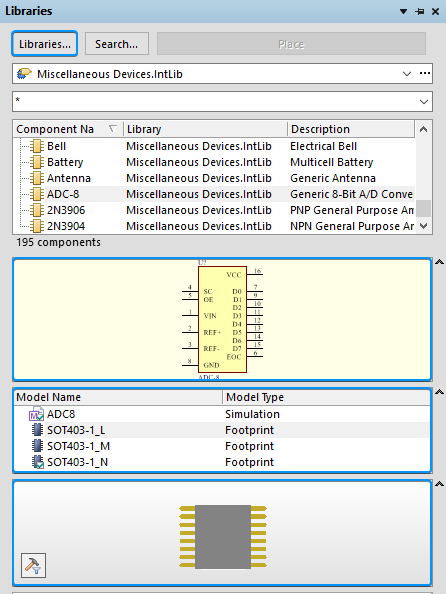Collapse the model list pane
Viewport: 446px width, 594px height.
pos(439,392)
